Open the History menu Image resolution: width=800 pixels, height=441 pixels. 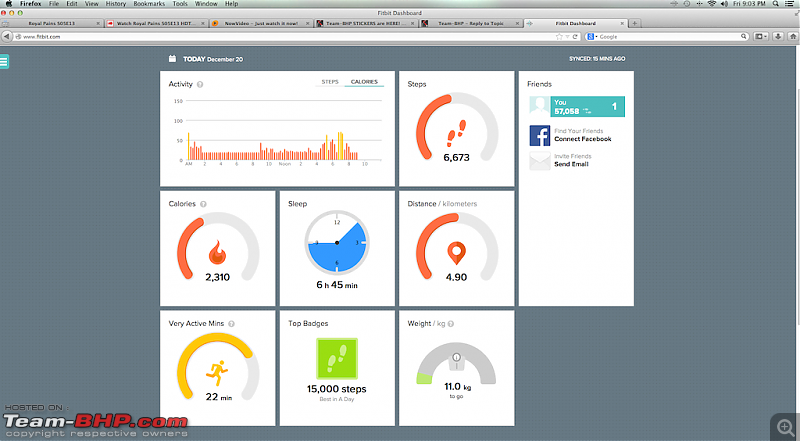tap(116, 4)
